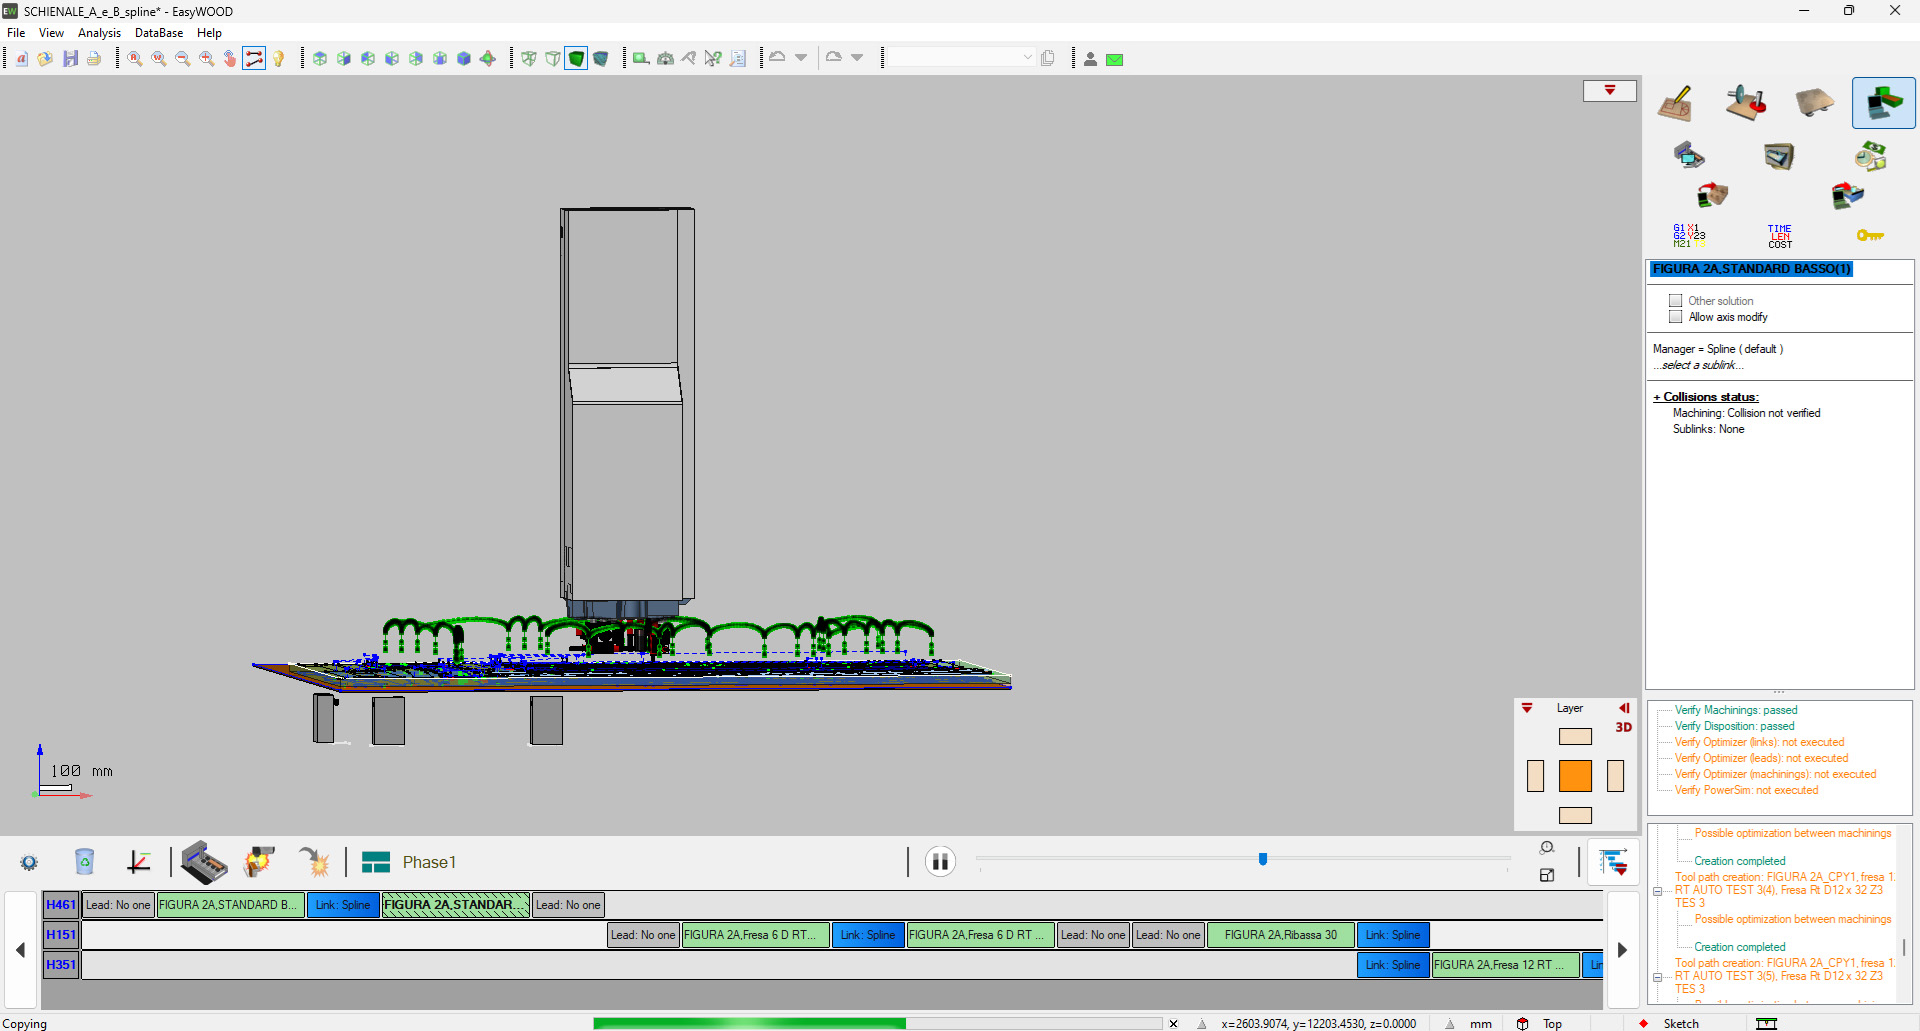Screen dimensions: 1920x1031
Task: Click the green envelope mail icon
Action: pyautogui.click(x=1115, y=59)
